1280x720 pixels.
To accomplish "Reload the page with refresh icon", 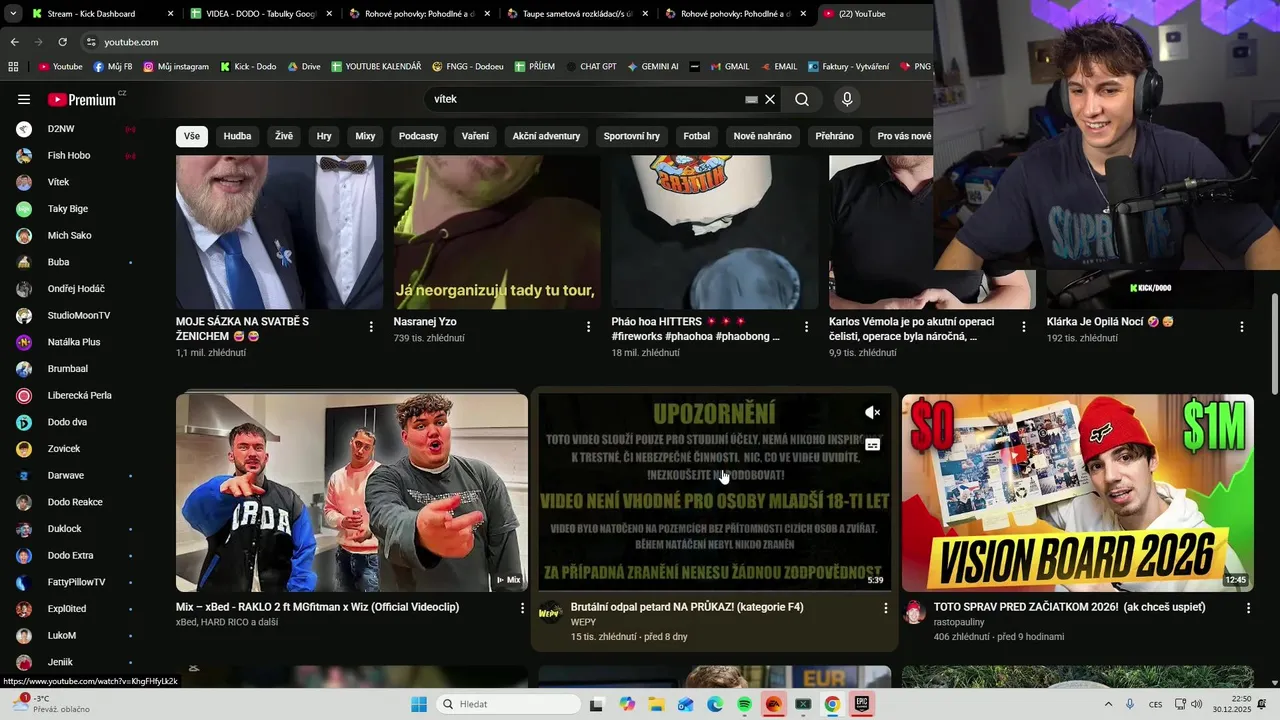I will (x=62, y=42).
